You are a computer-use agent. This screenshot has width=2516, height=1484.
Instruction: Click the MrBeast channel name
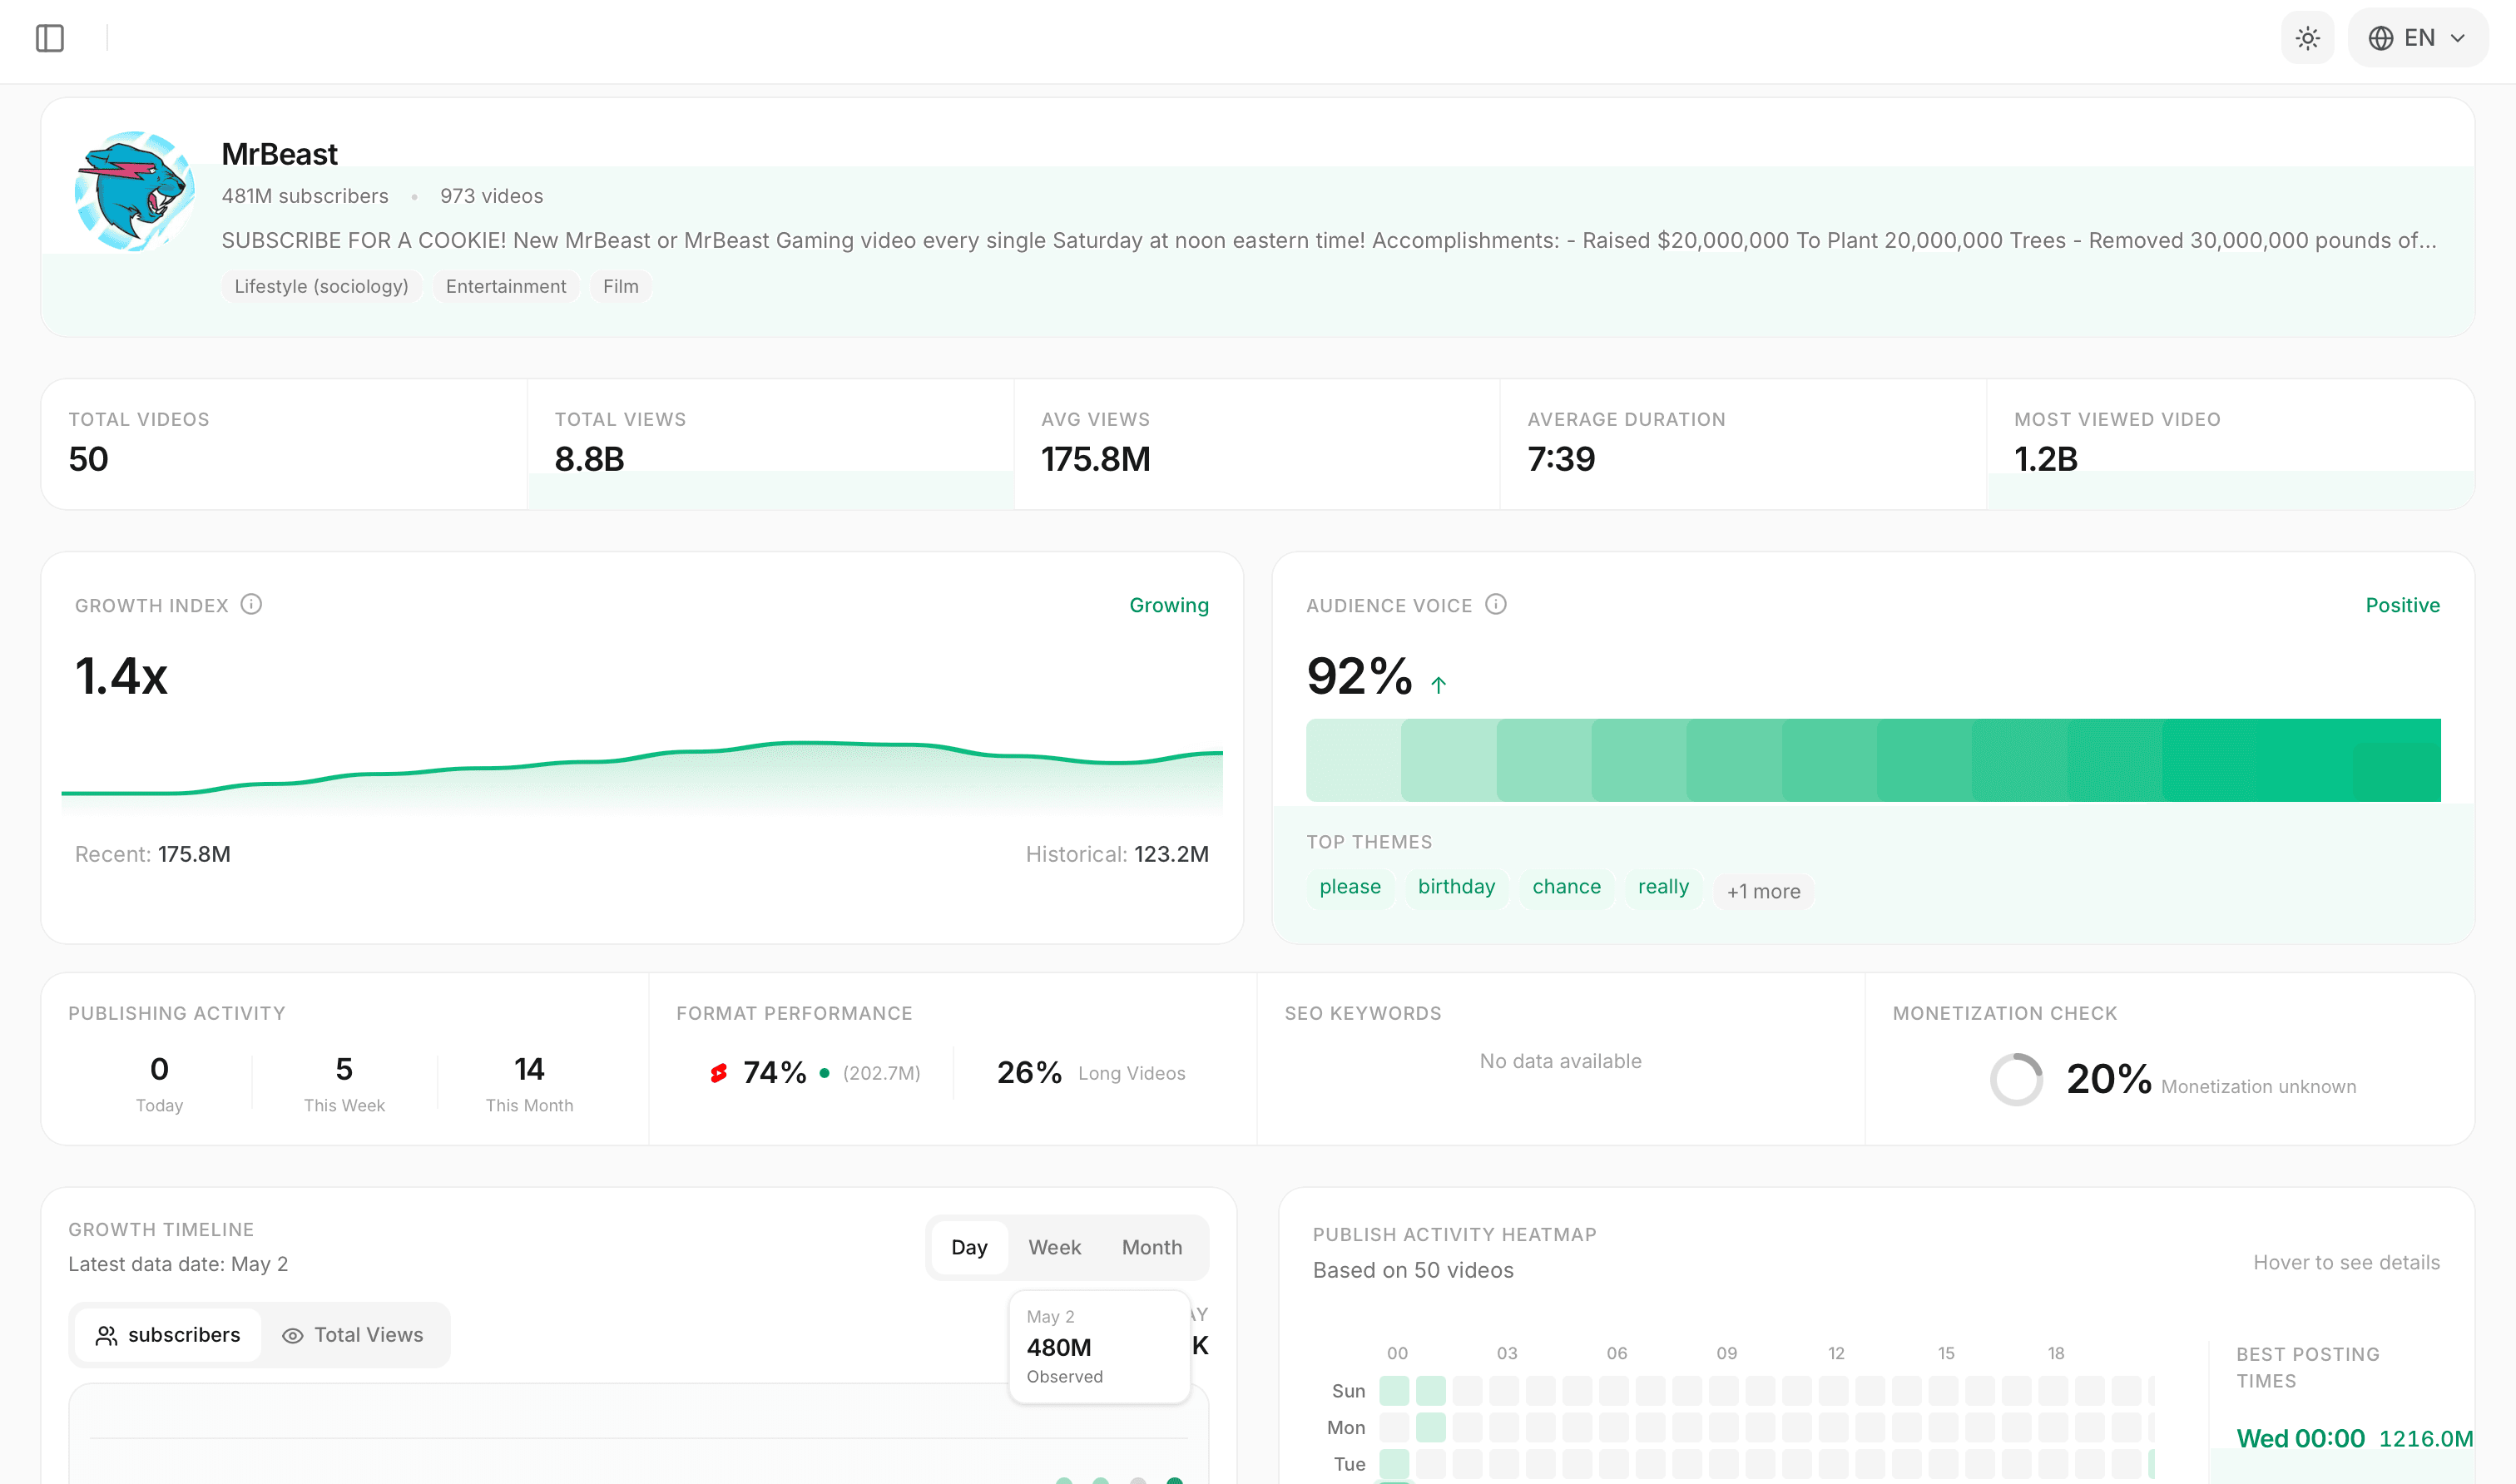click(x=279, y=154)
